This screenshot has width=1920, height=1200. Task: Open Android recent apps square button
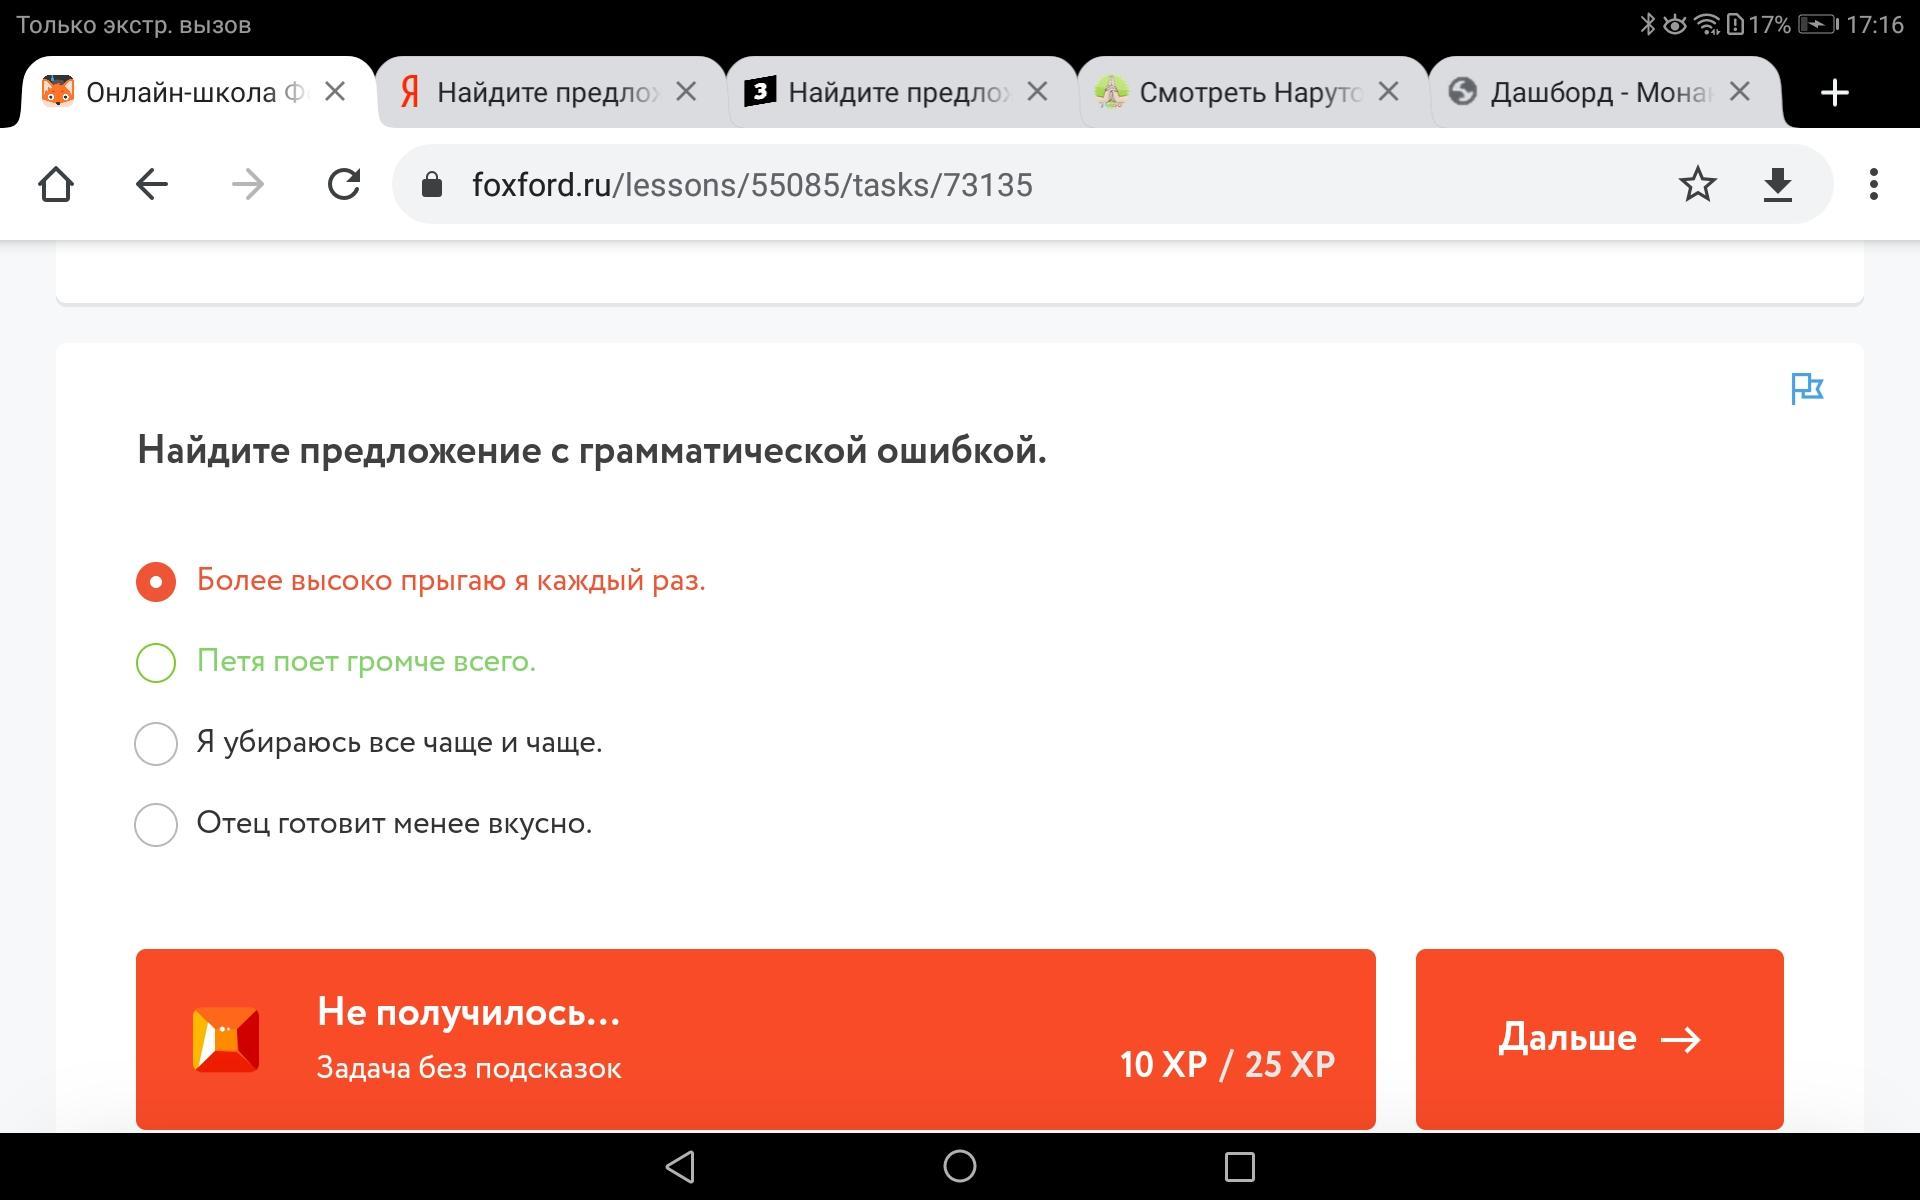tap(1239, 1166)
